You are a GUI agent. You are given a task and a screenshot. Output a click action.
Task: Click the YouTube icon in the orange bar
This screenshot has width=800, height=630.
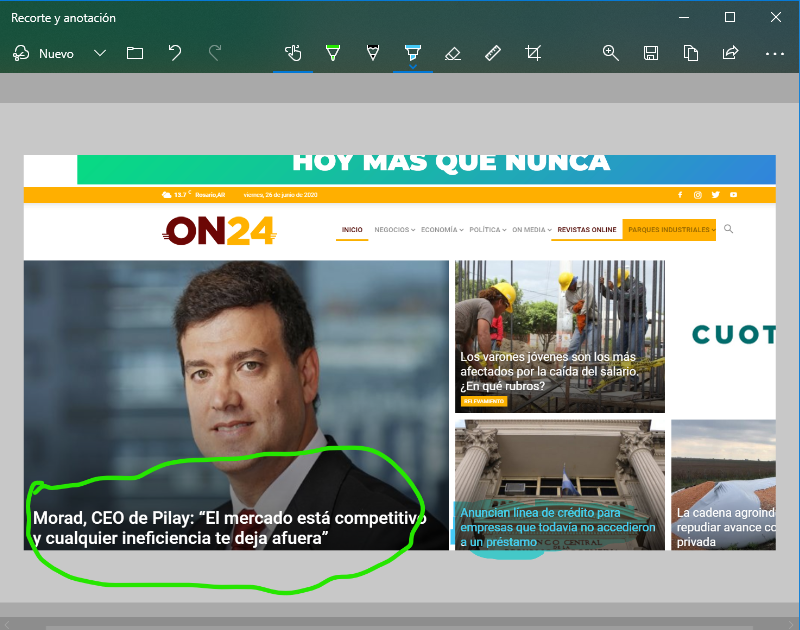click(733, 195)
